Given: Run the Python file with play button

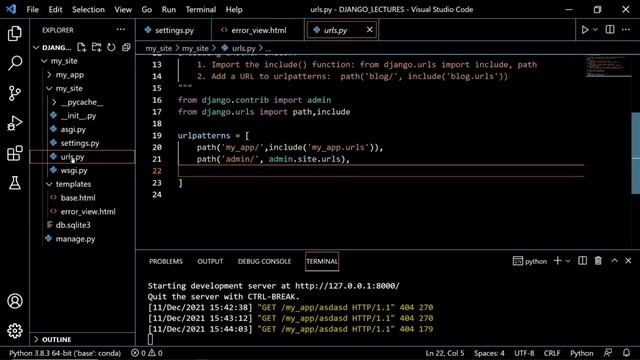Looking at the screenshot, I should pos(584,30).
